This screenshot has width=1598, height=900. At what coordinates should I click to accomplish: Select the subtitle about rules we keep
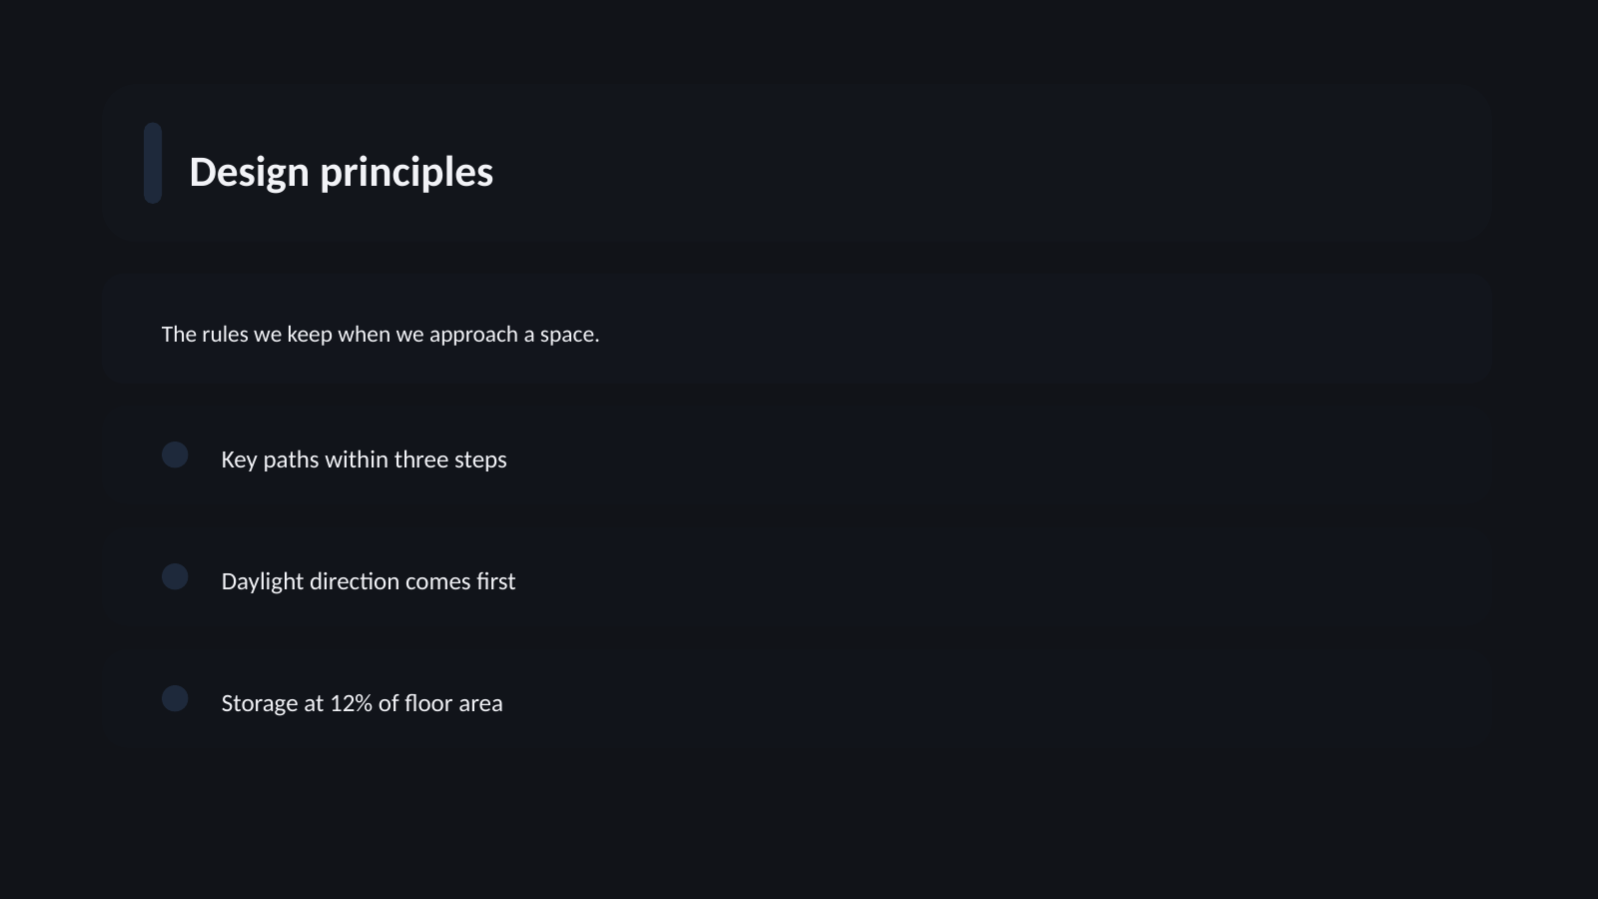380,334
